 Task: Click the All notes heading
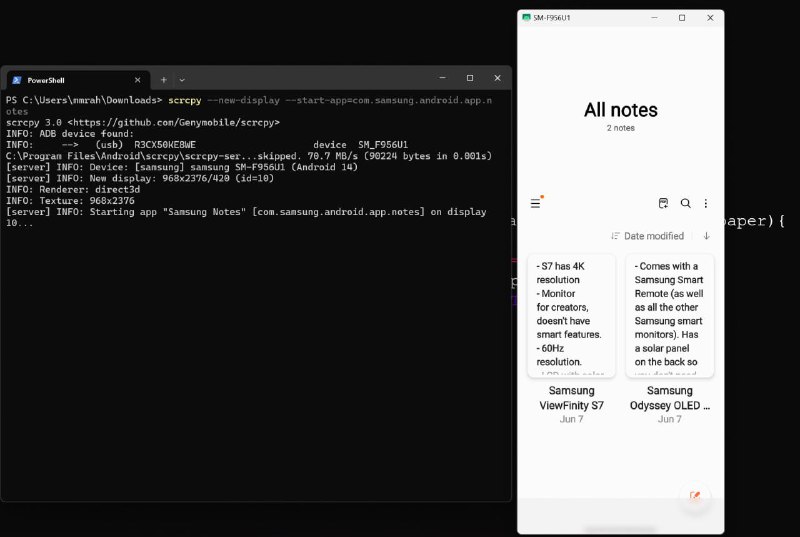point(620,110)
